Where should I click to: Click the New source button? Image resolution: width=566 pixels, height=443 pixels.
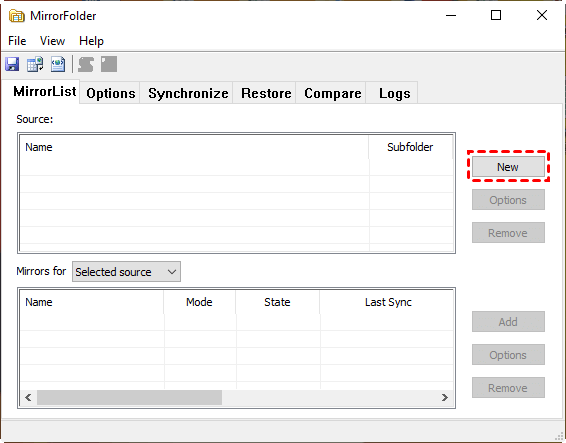tap(508, 166)
